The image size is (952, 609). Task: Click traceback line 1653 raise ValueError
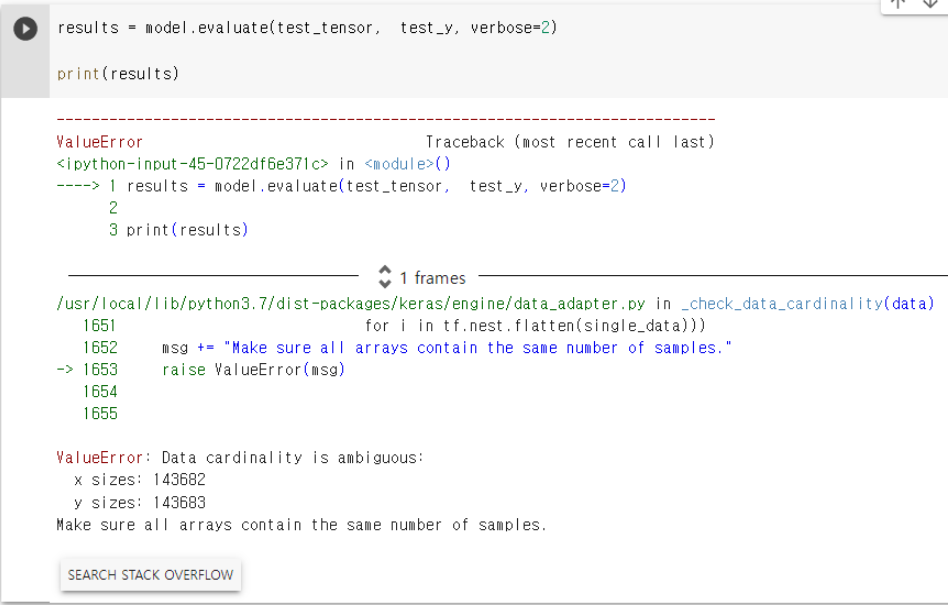click(x=253, y=370)
